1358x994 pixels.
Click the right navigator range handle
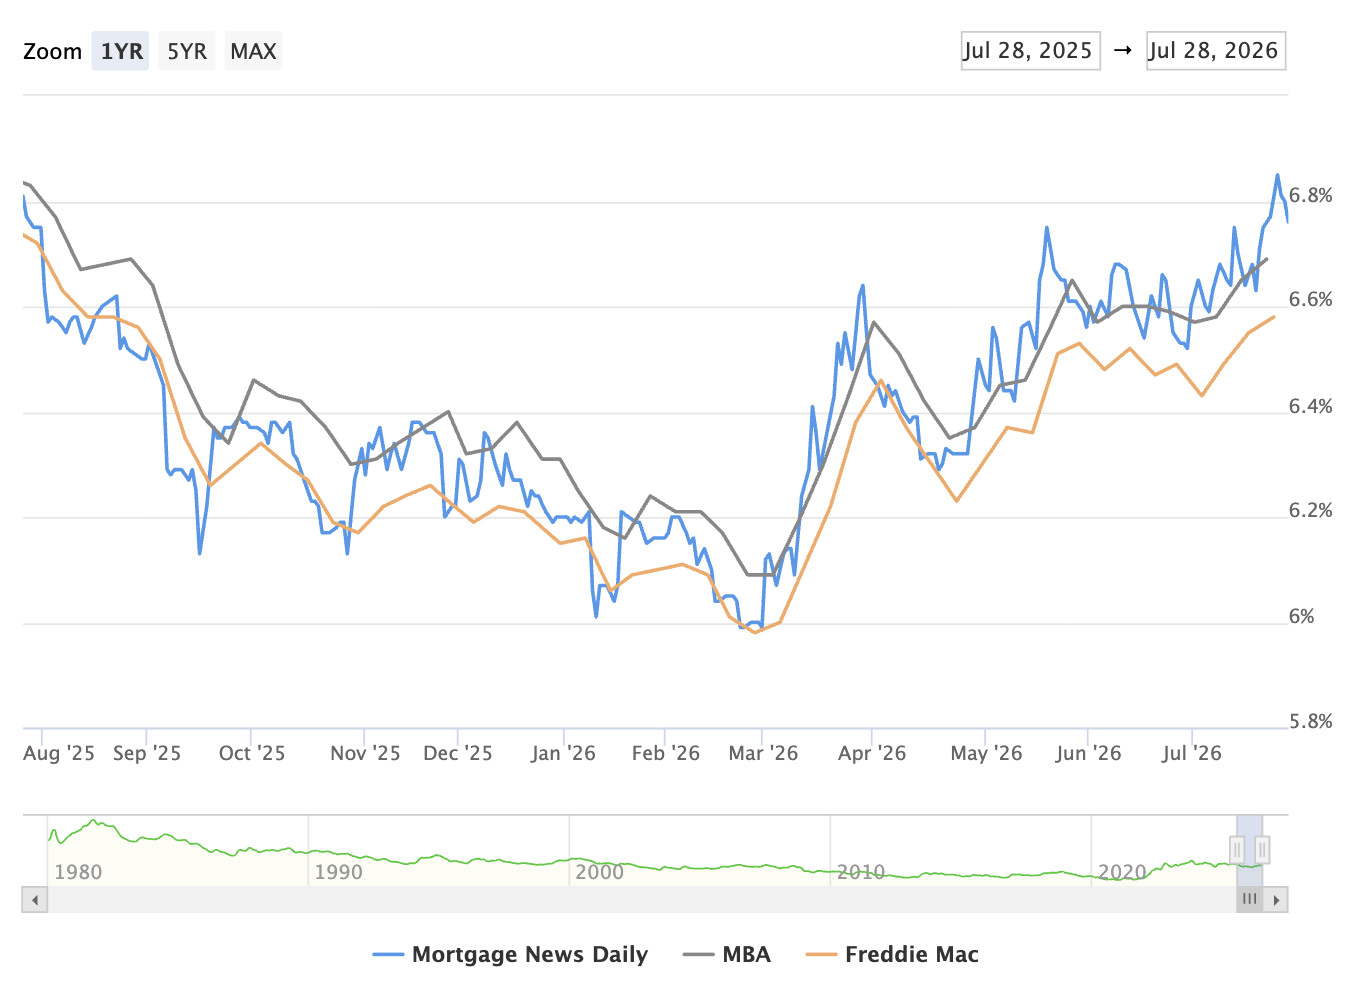point(1262,850)
